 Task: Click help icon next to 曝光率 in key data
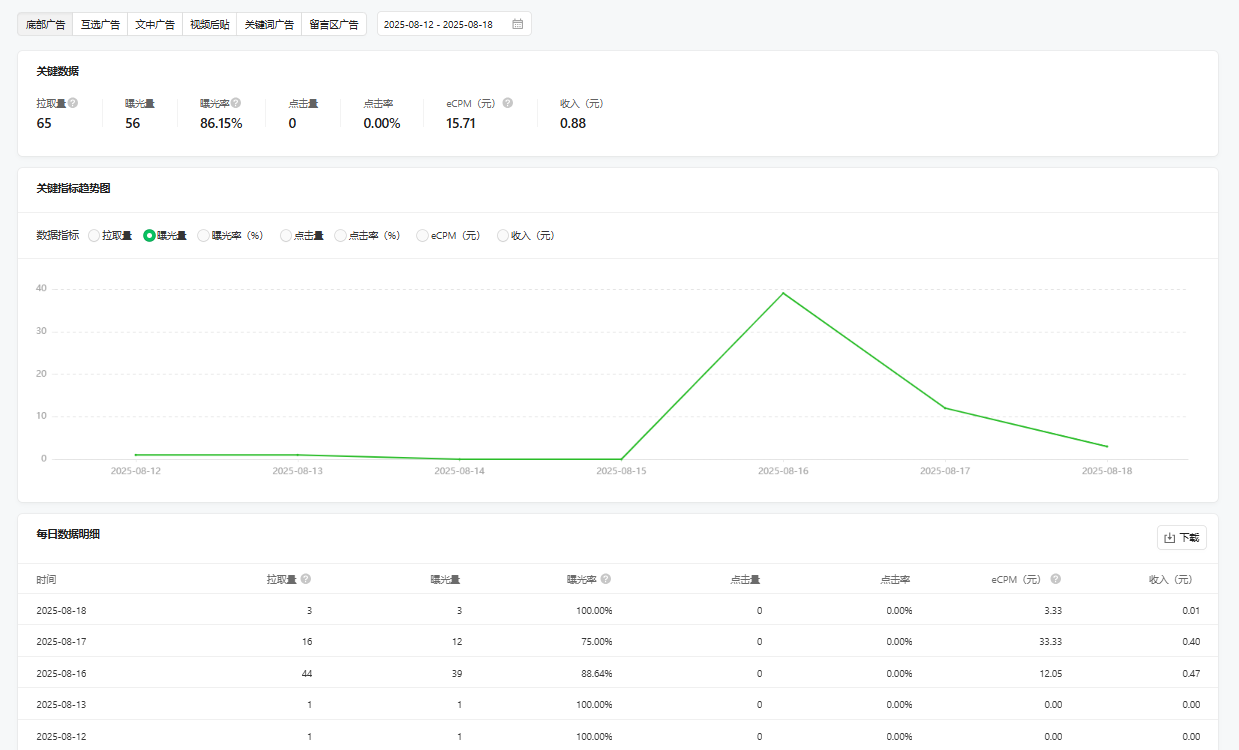click(236, 102)
